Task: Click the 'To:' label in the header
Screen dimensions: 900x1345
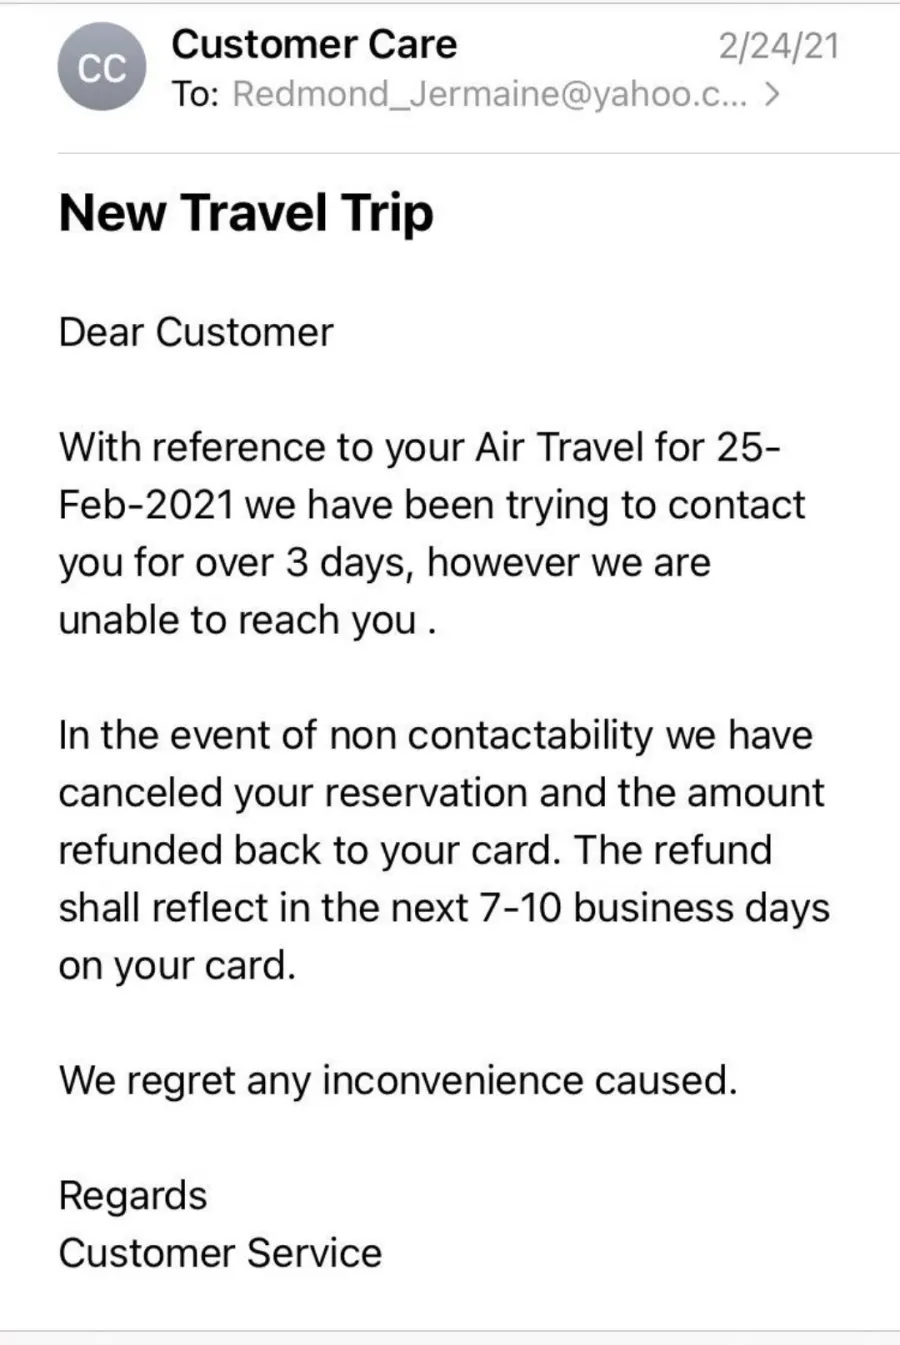Action: [195, 95]
